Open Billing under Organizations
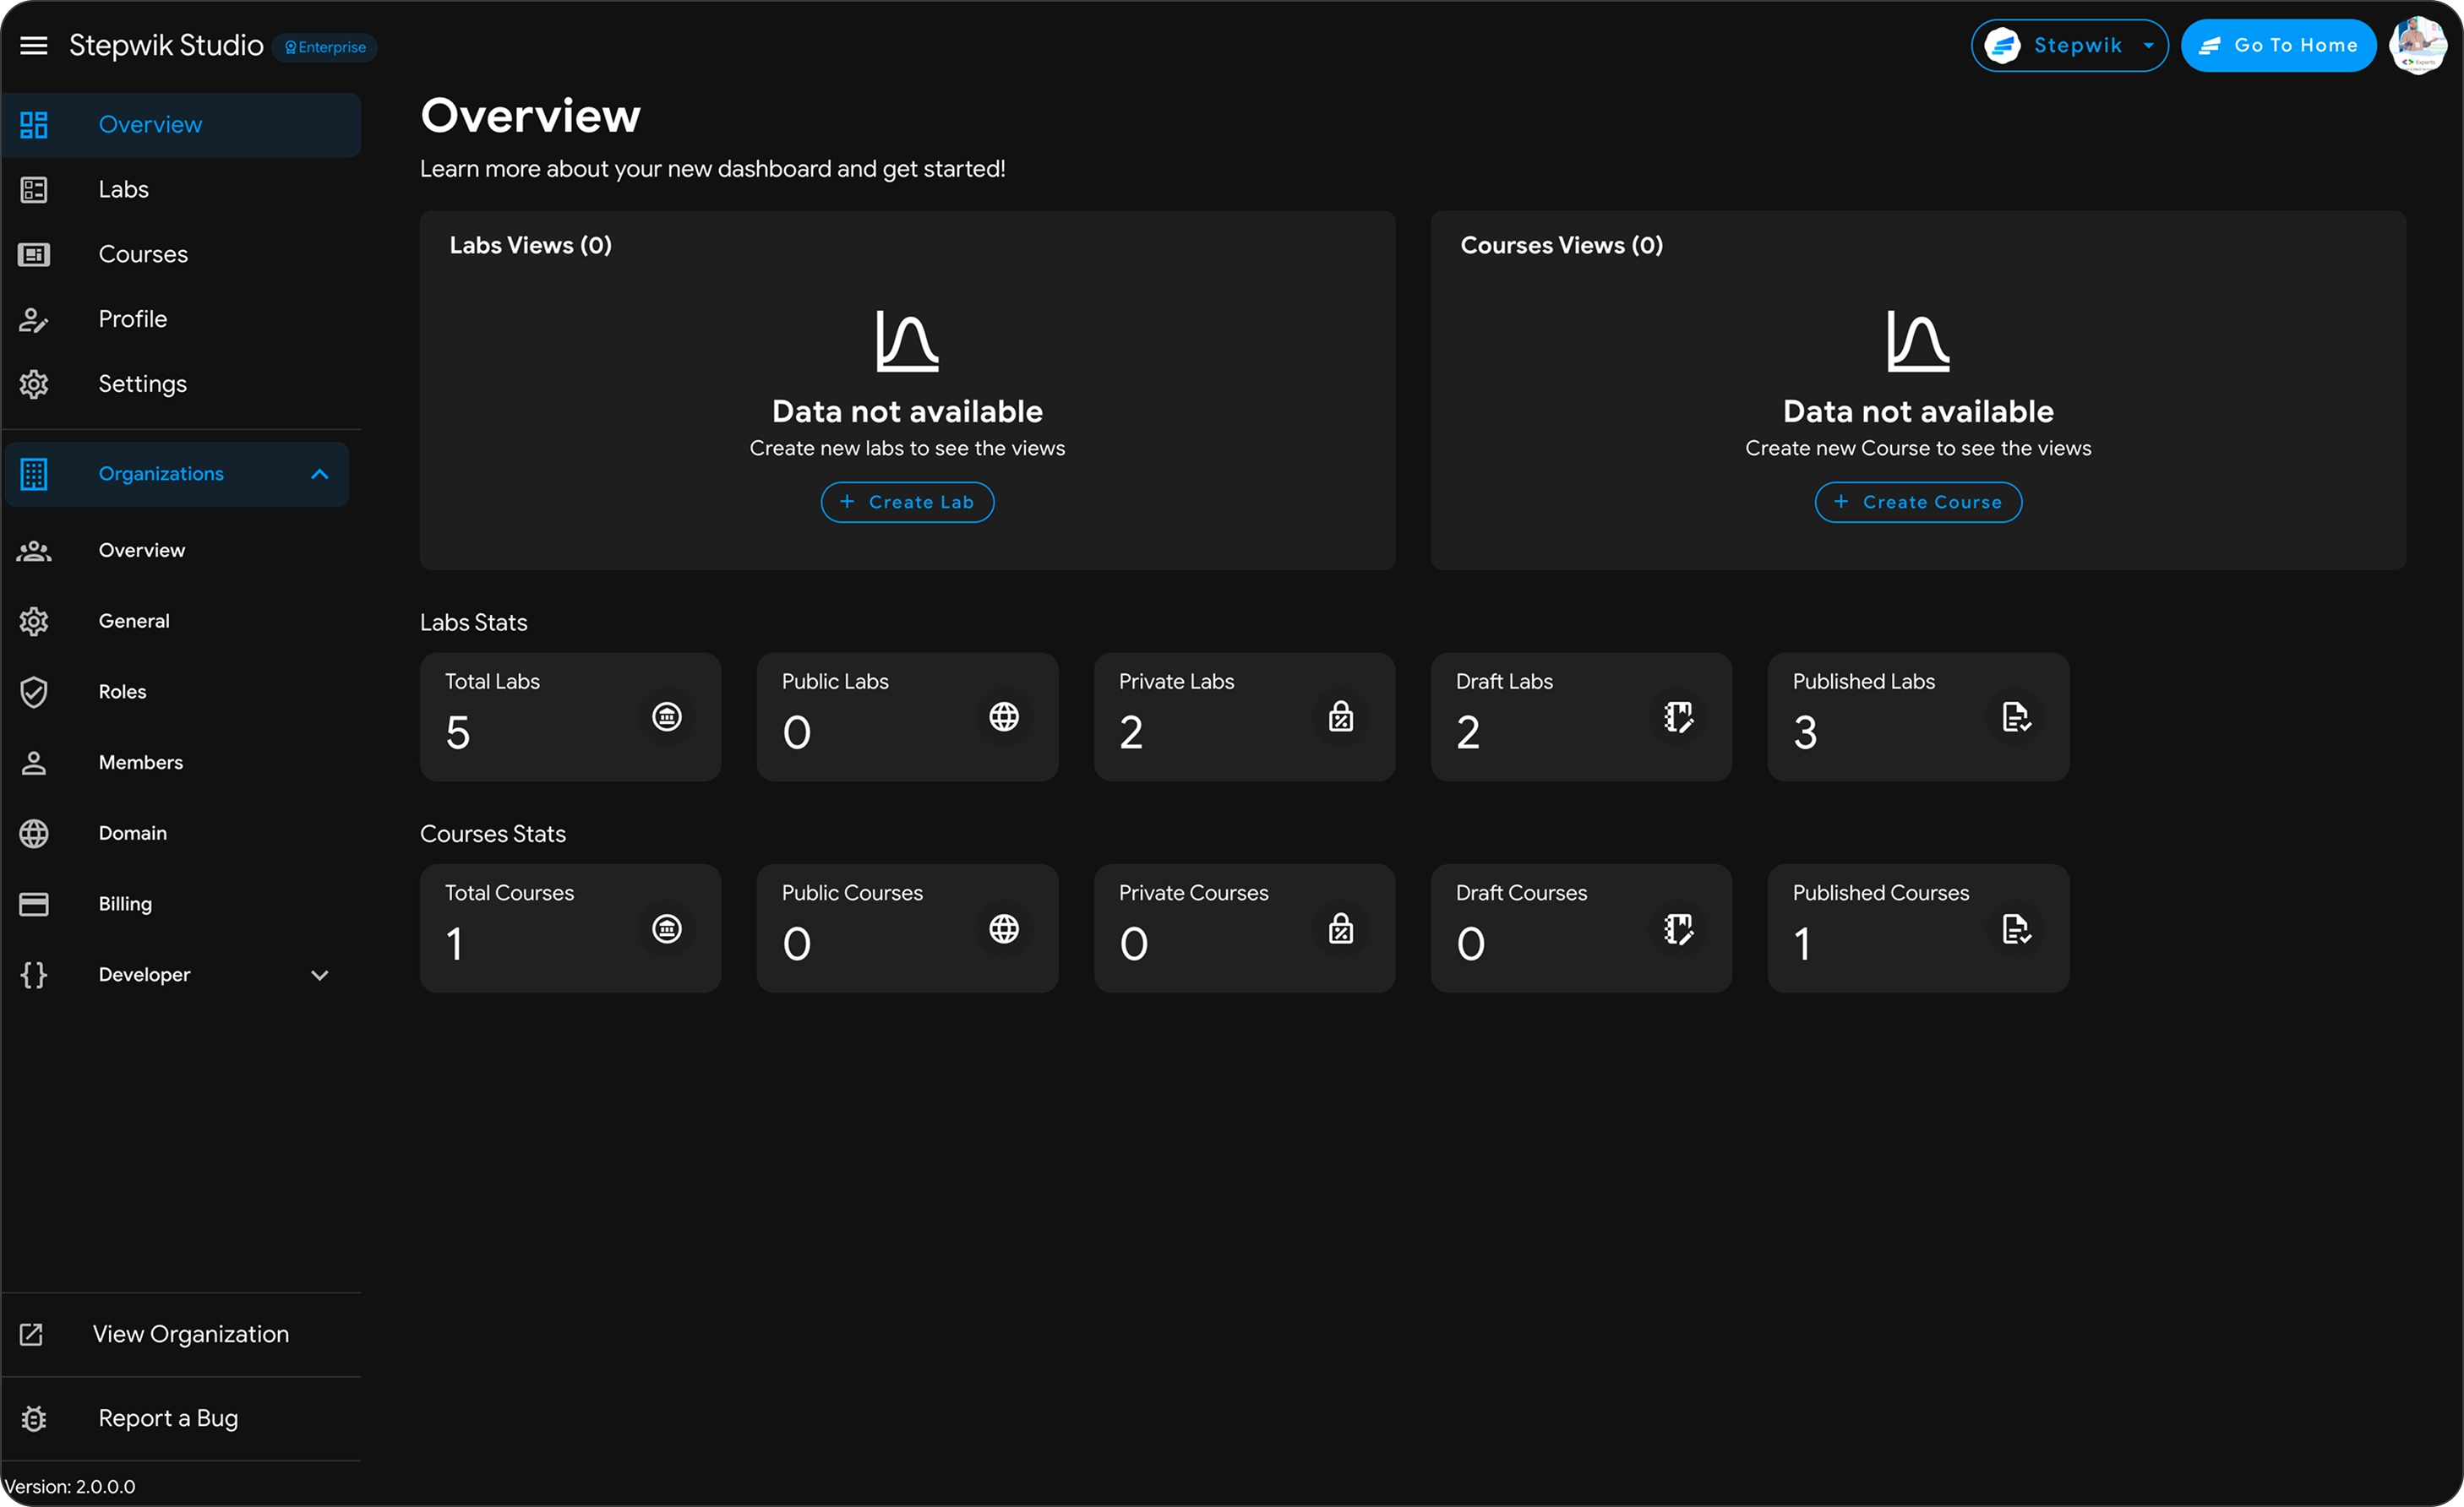Screen dimensions: 2464x1507 click(177, 904)
